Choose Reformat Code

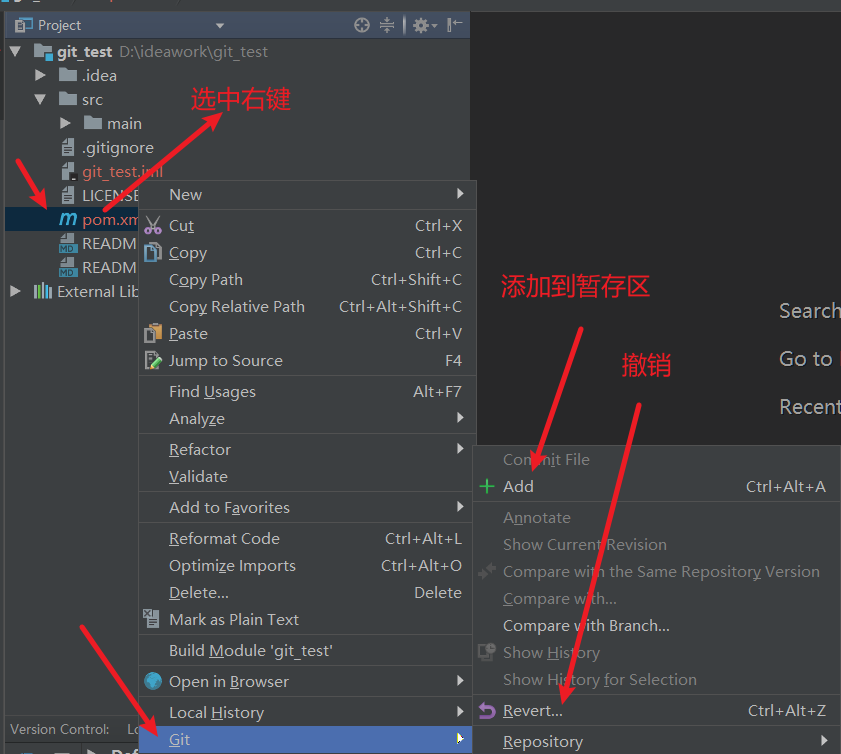(x=307, y=538)
